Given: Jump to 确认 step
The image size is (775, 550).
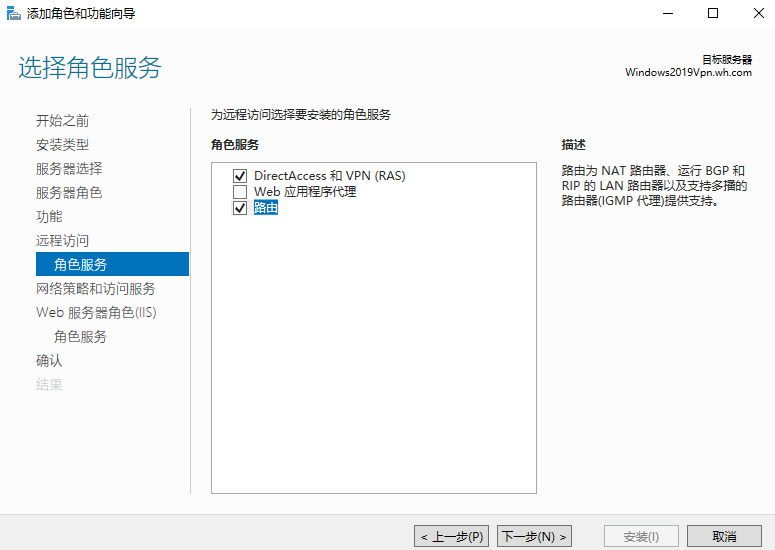Looking at the screenshot, I should (x=49, y=361).
